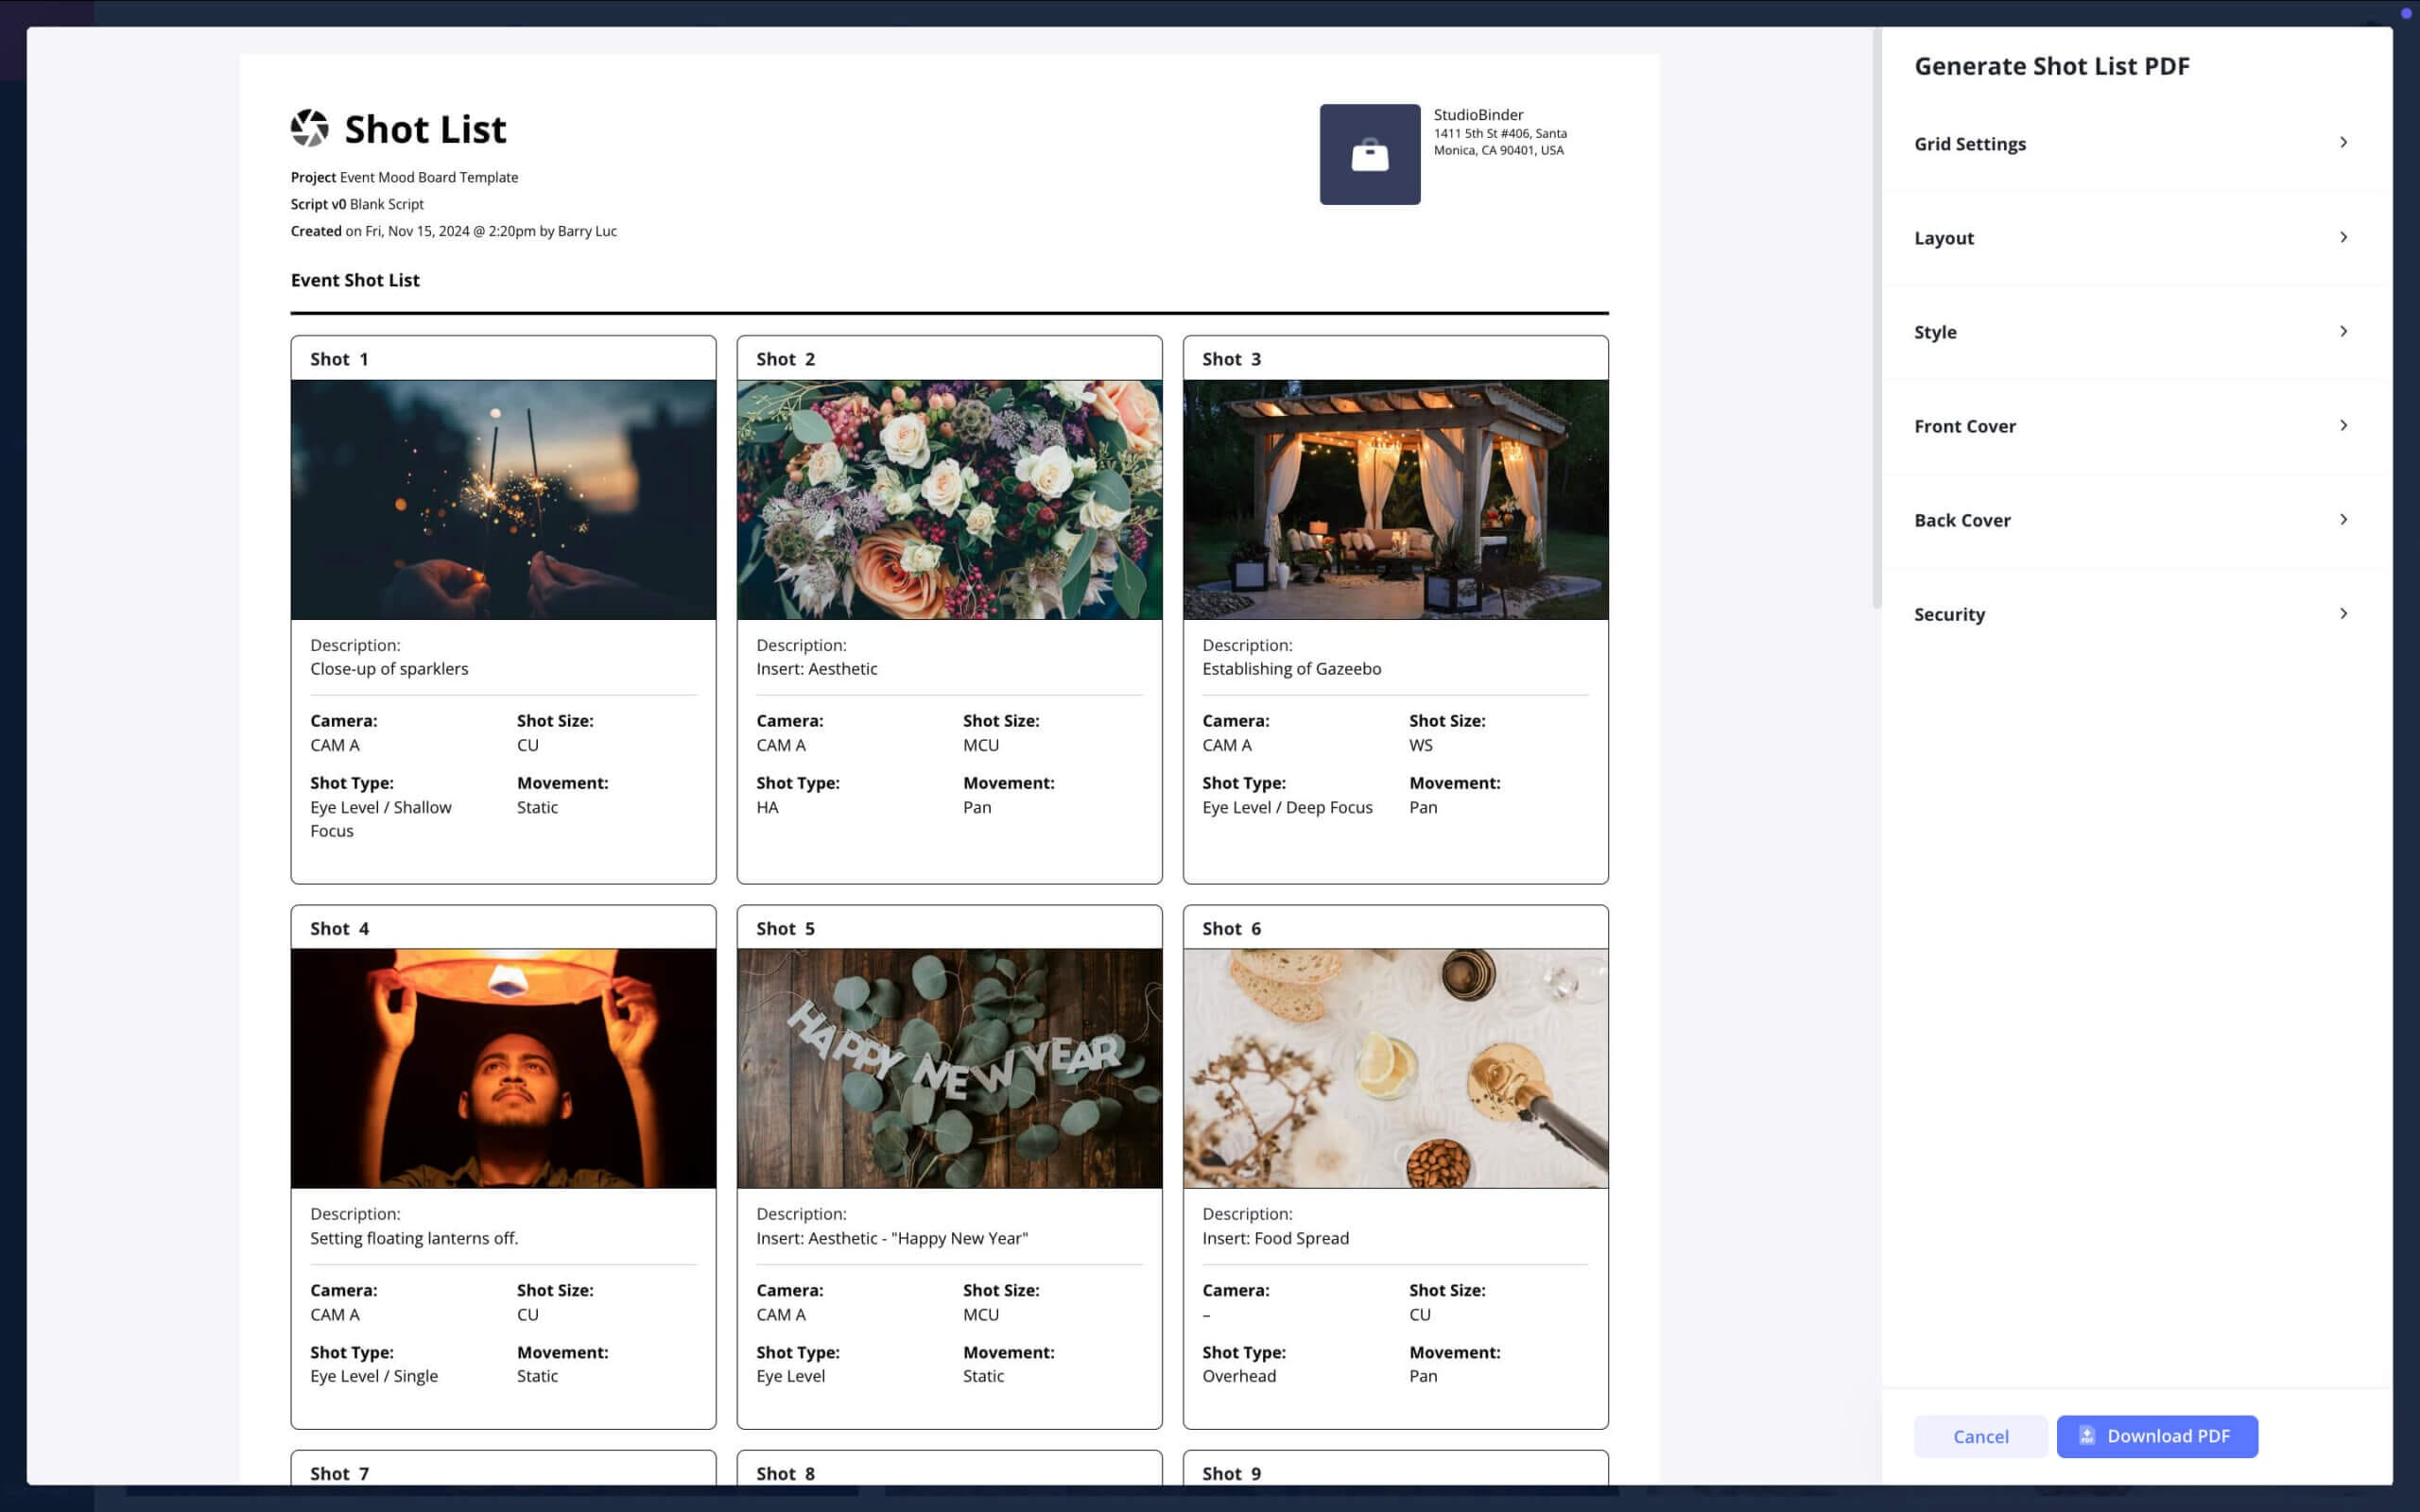
Task: Select the Shot 6 food spread thumbnail
Action: click(x=1395, y=1068)
